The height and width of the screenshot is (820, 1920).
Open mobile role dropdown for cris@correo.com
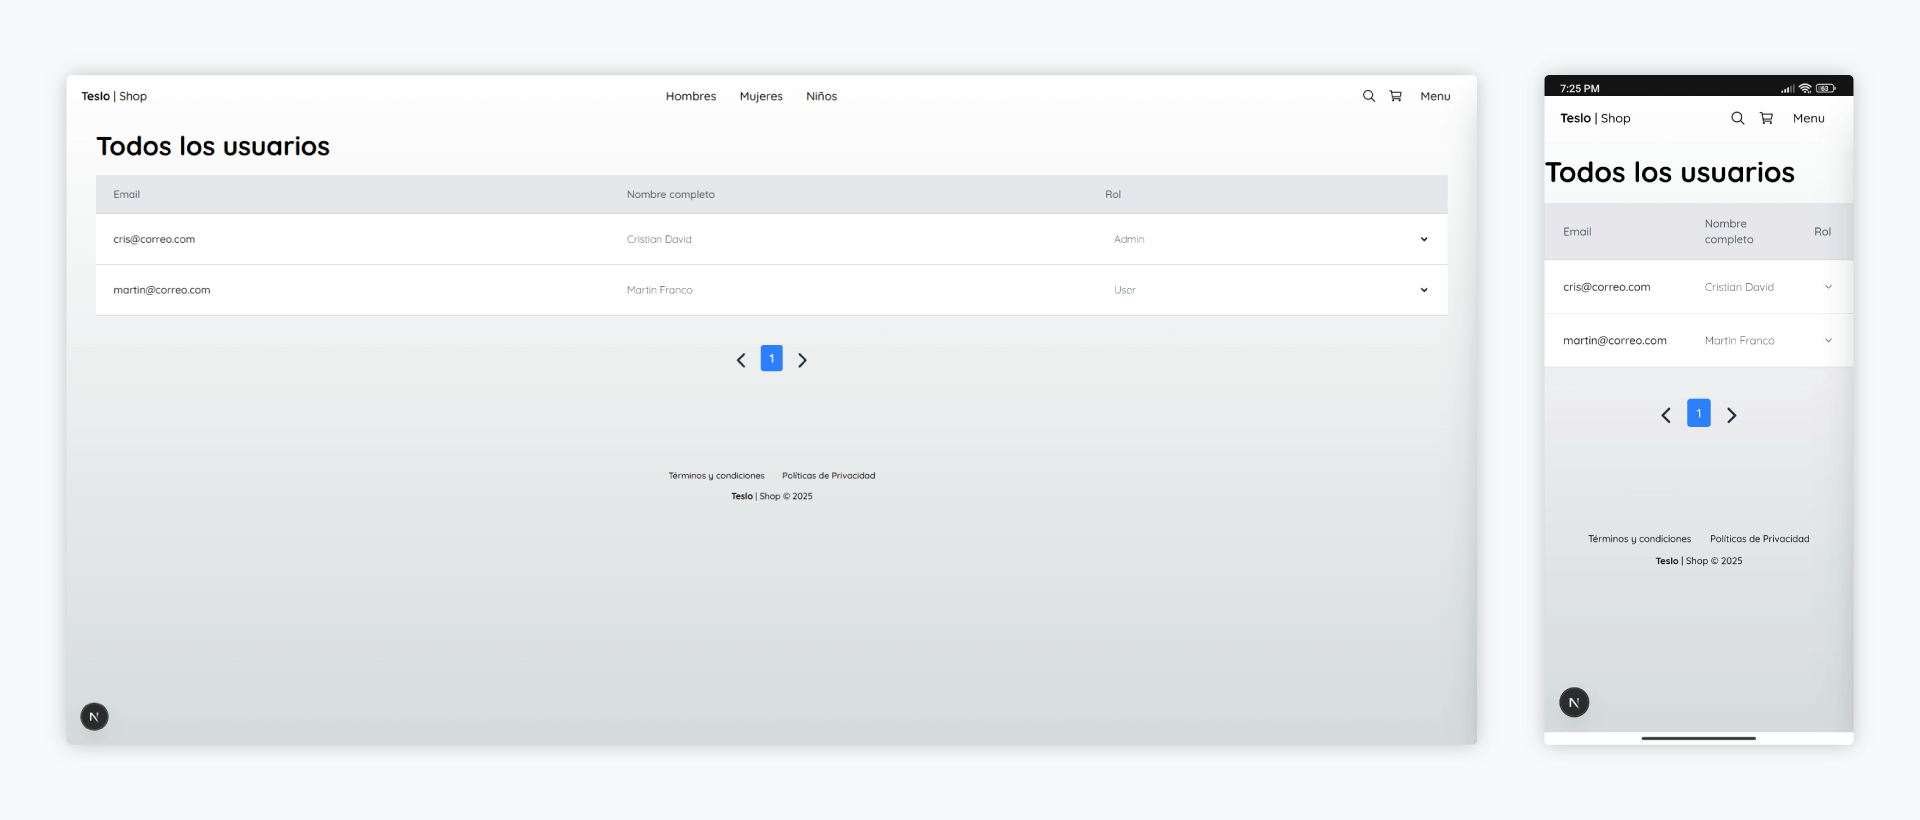coord(1827,287)
